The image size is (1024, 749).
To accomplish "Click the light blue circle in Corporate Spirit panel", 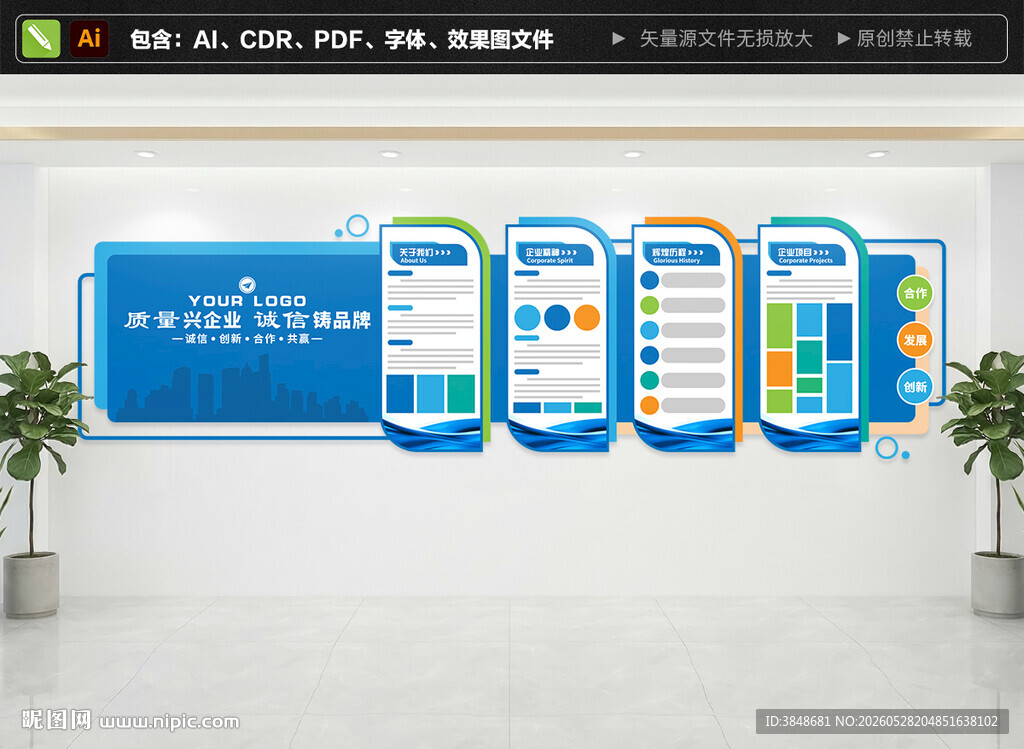I will click(x=527, y=317).
